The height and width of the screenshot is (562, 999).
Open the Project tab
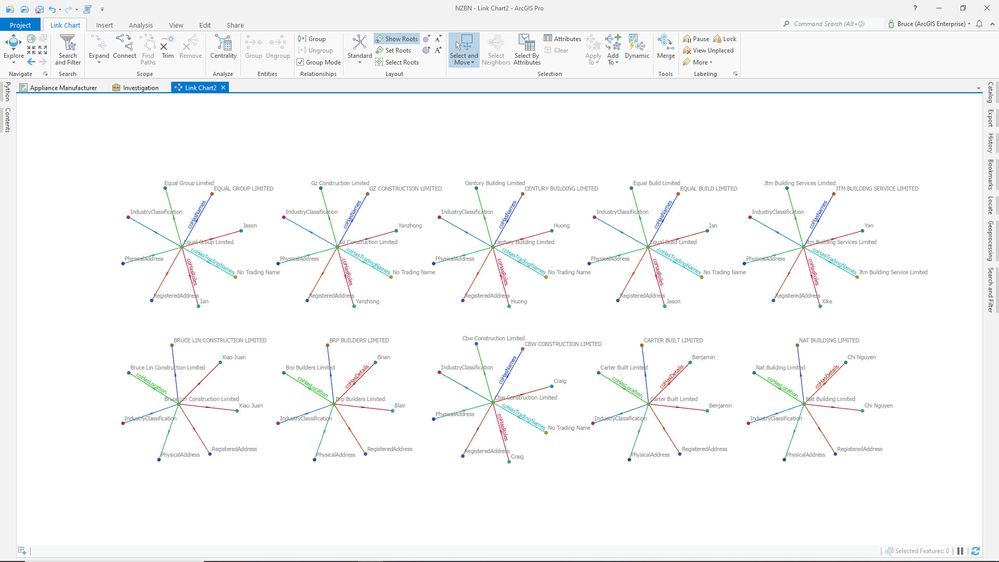coord(20,25)
